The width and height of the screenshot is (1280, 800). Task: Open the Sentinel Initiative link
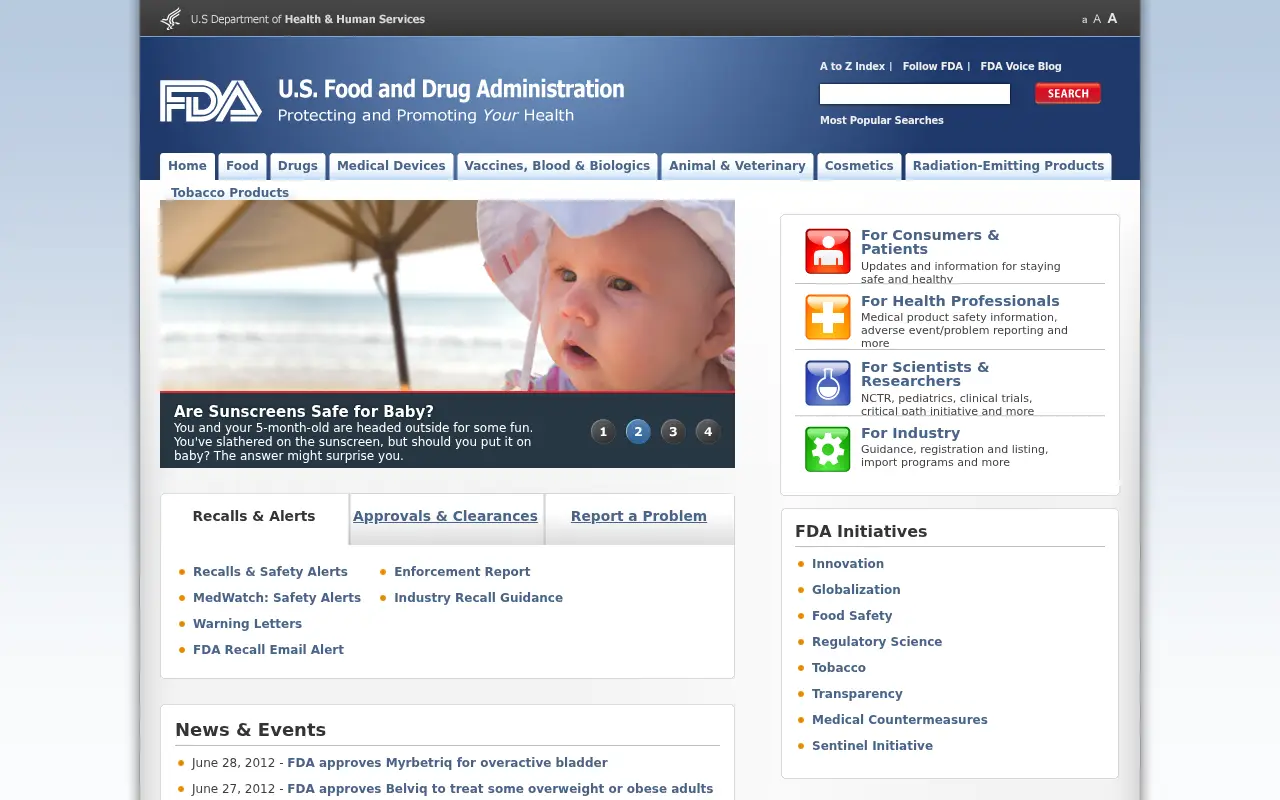coord(872,746)
